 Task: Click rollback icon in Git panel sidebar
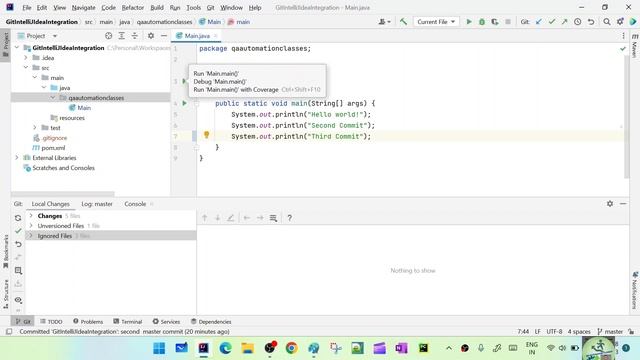tap(18, 244)
